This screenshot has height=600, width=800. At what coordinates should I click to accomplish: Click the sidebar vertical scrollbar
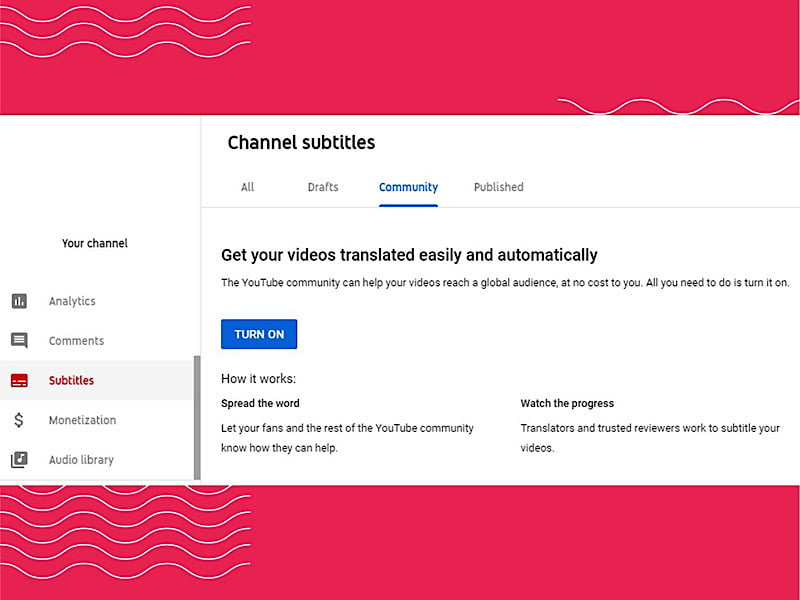pyautogui.click(x=197, y=418)
